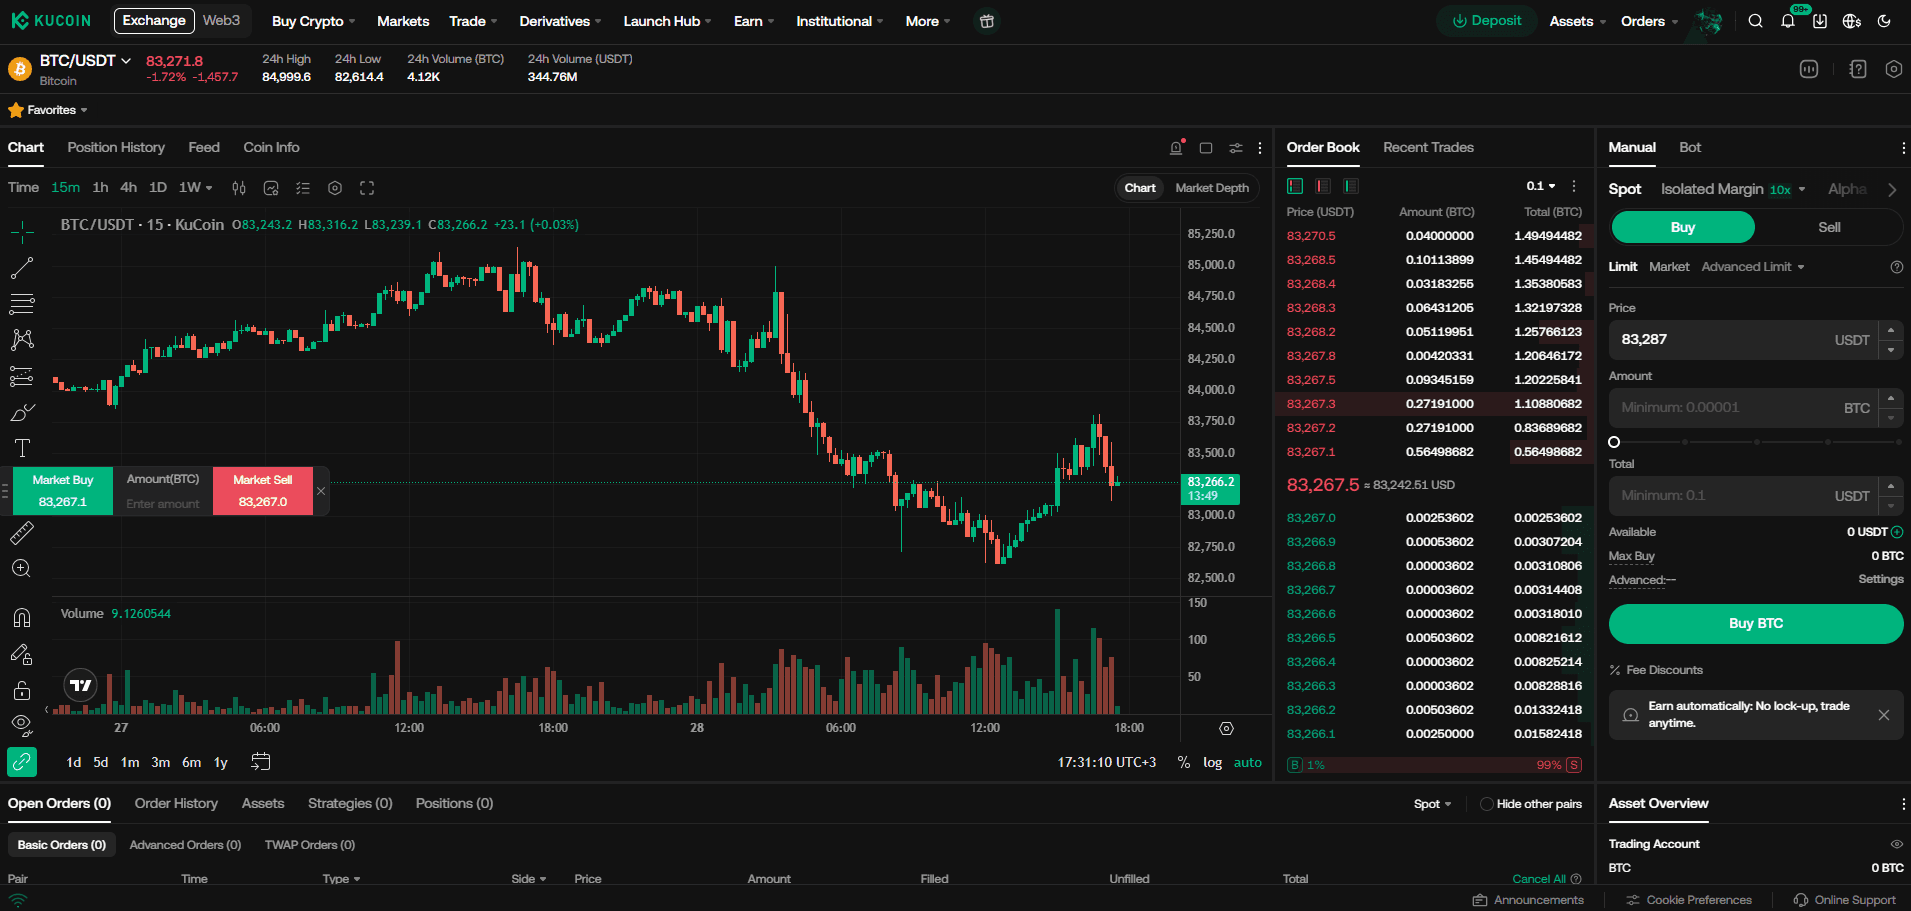Open the Derivatives dropdown menu
Screen dimensions: 1911x911
[x=560, y=21]
